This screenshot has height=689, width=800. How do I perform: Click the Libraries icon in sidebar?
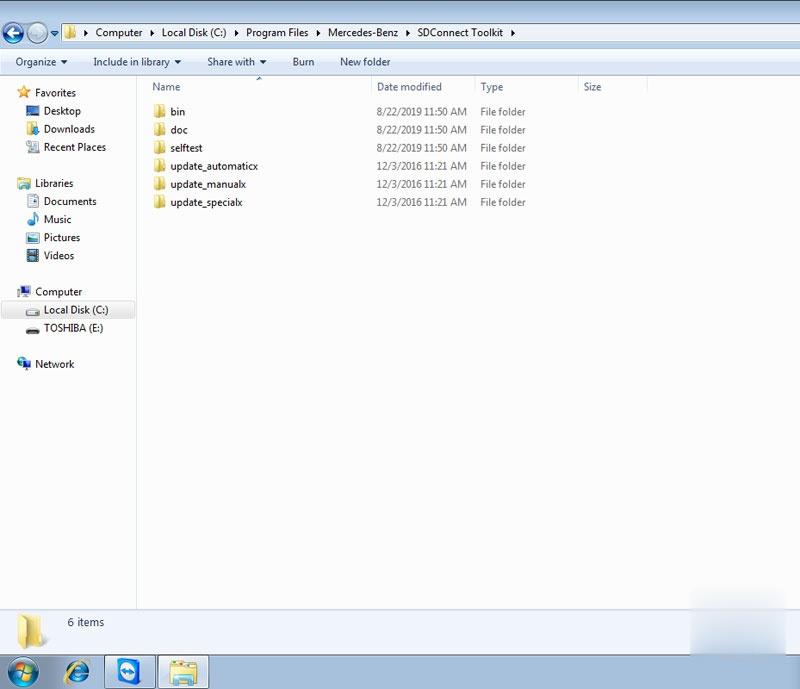click(24, 183)
